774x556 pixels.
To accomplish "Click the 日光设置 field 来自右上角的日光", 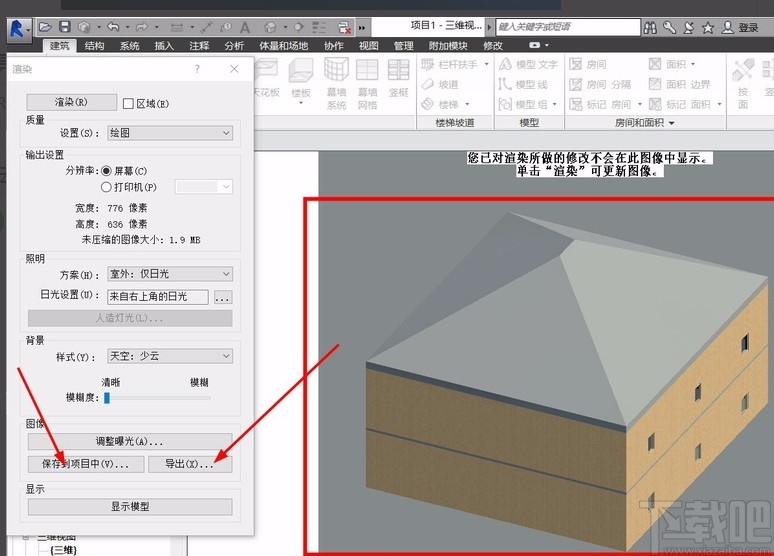I will [x=157, y=297].
